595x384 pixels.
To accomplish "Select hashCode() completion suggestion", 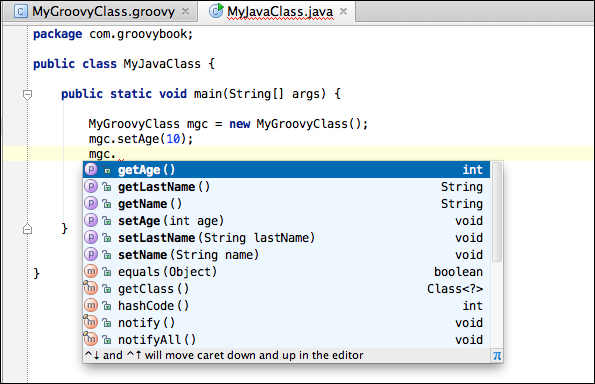I will tap(286, 306).
